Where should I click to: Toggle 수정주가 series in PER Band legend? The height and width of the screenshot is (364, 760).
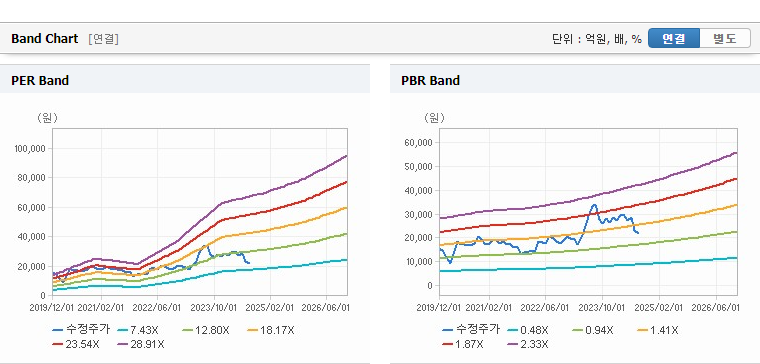pos(81,330)
